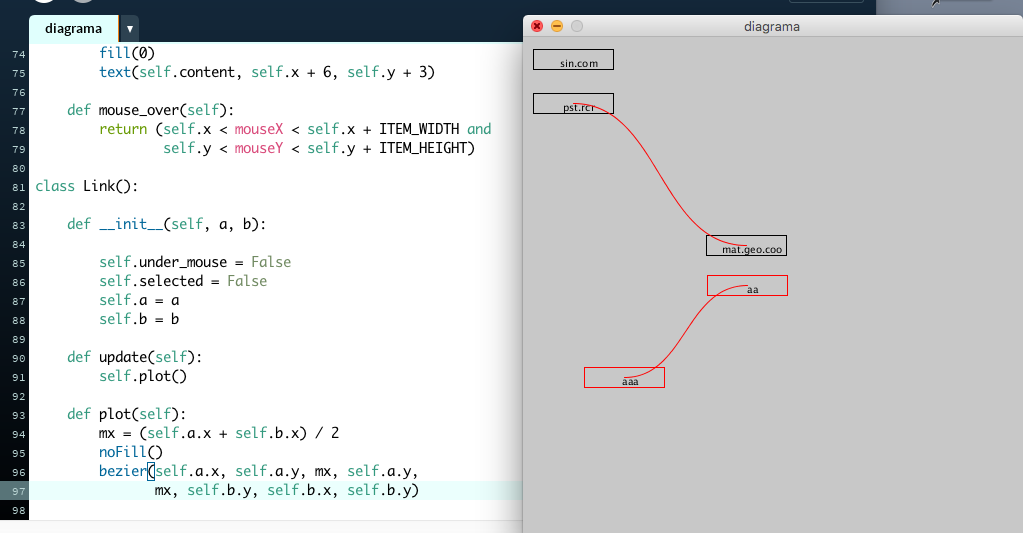The width and height of the screenshot is (1023, 533).
Task: Open the tab menu arrow beside diagrama
Action: pos(132,29)
